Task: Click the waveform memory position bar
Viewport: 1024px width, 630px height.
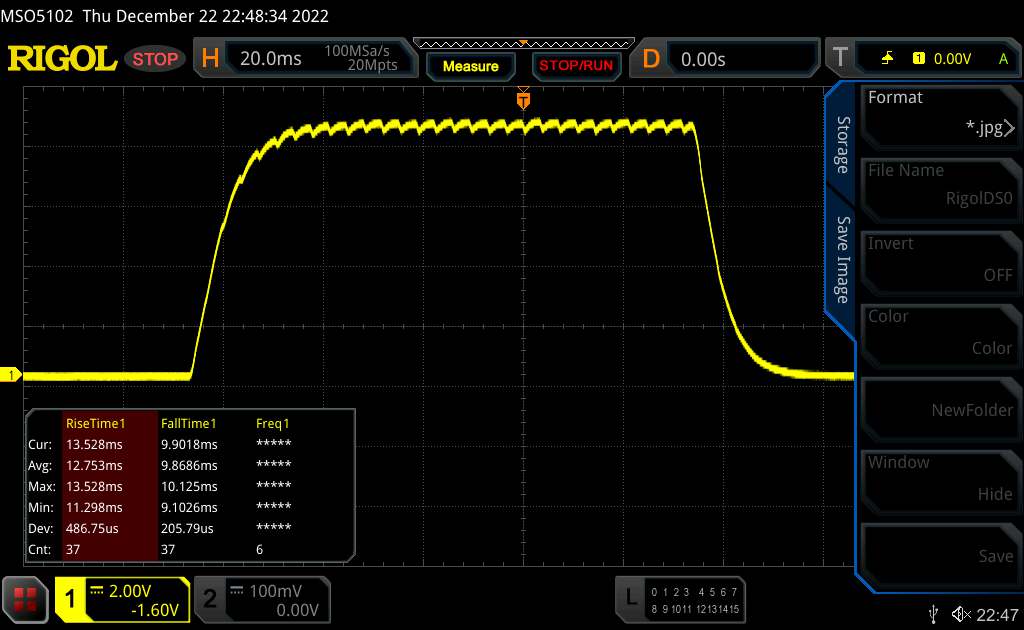Action: (x=523, y=44)
